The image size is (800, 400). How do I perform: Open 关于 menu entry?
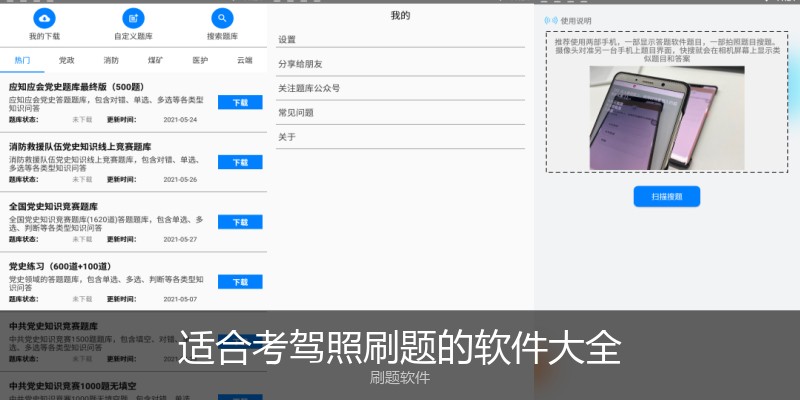[401, 137]
